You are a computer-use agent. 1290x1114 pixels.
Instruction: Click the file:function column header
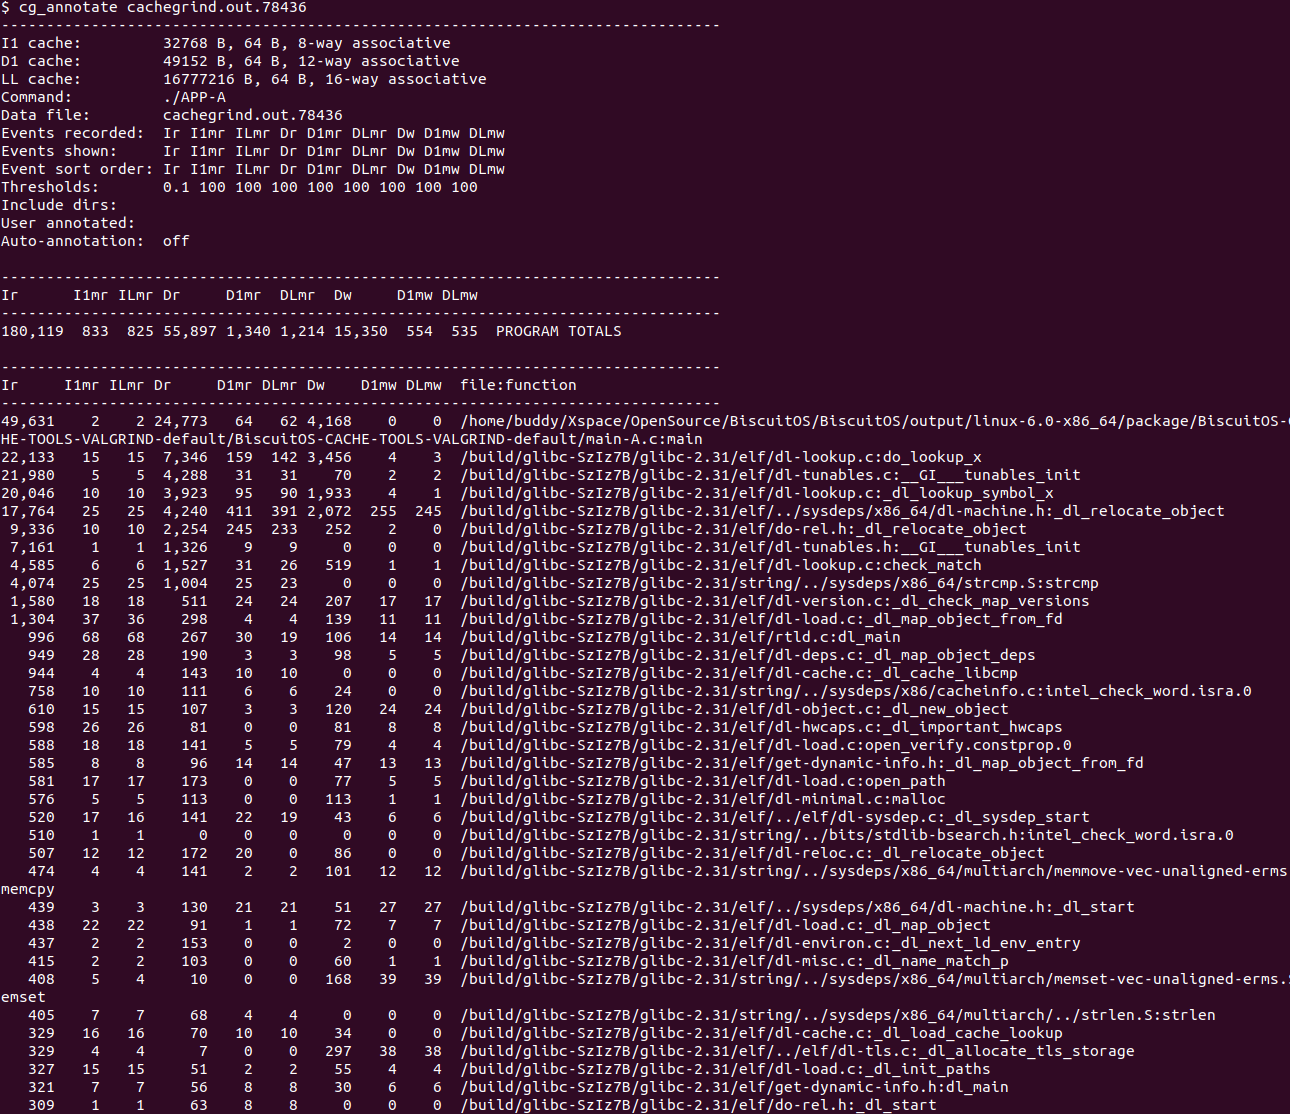click(x=518, y=385)
